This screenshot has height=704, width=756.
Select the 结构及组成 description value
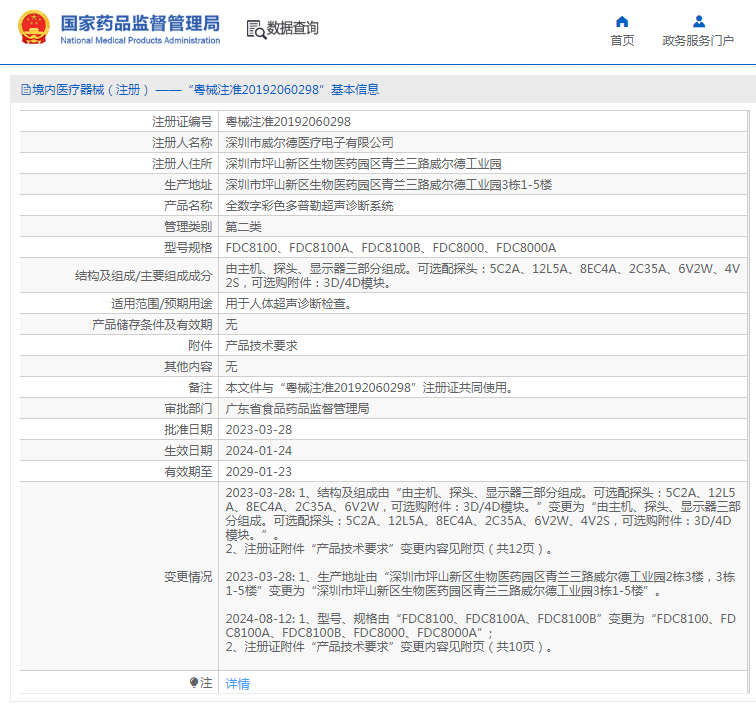click(482, 275)
